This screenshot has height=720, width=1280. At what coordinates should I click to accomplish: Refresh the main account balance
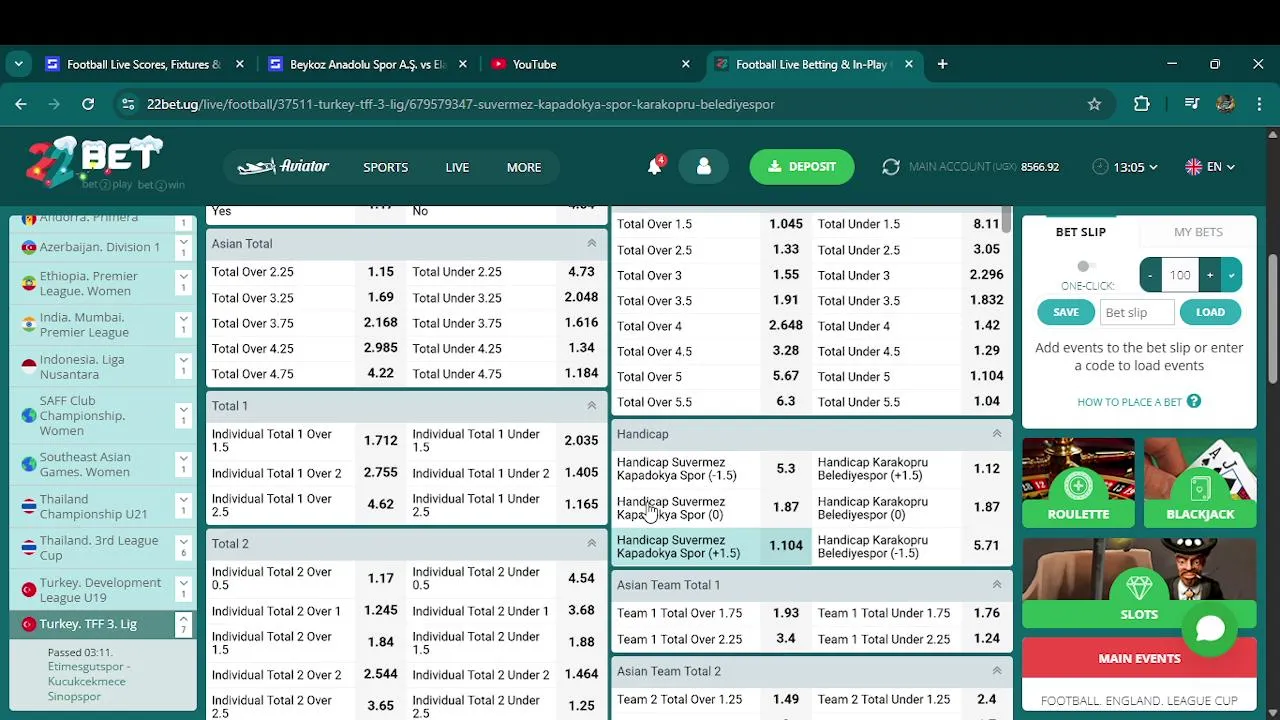tap(891, 167)
